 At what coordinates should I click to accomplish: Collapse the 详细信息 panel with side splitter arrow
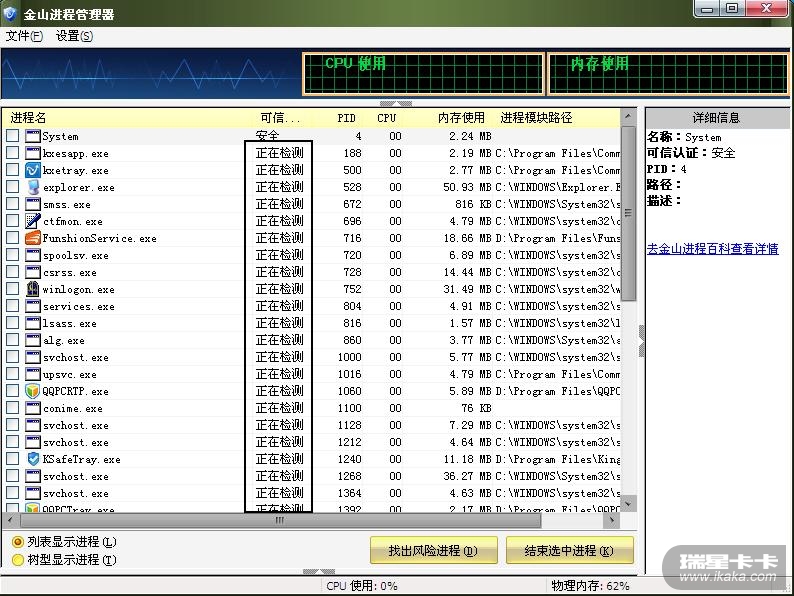point(641,346)
